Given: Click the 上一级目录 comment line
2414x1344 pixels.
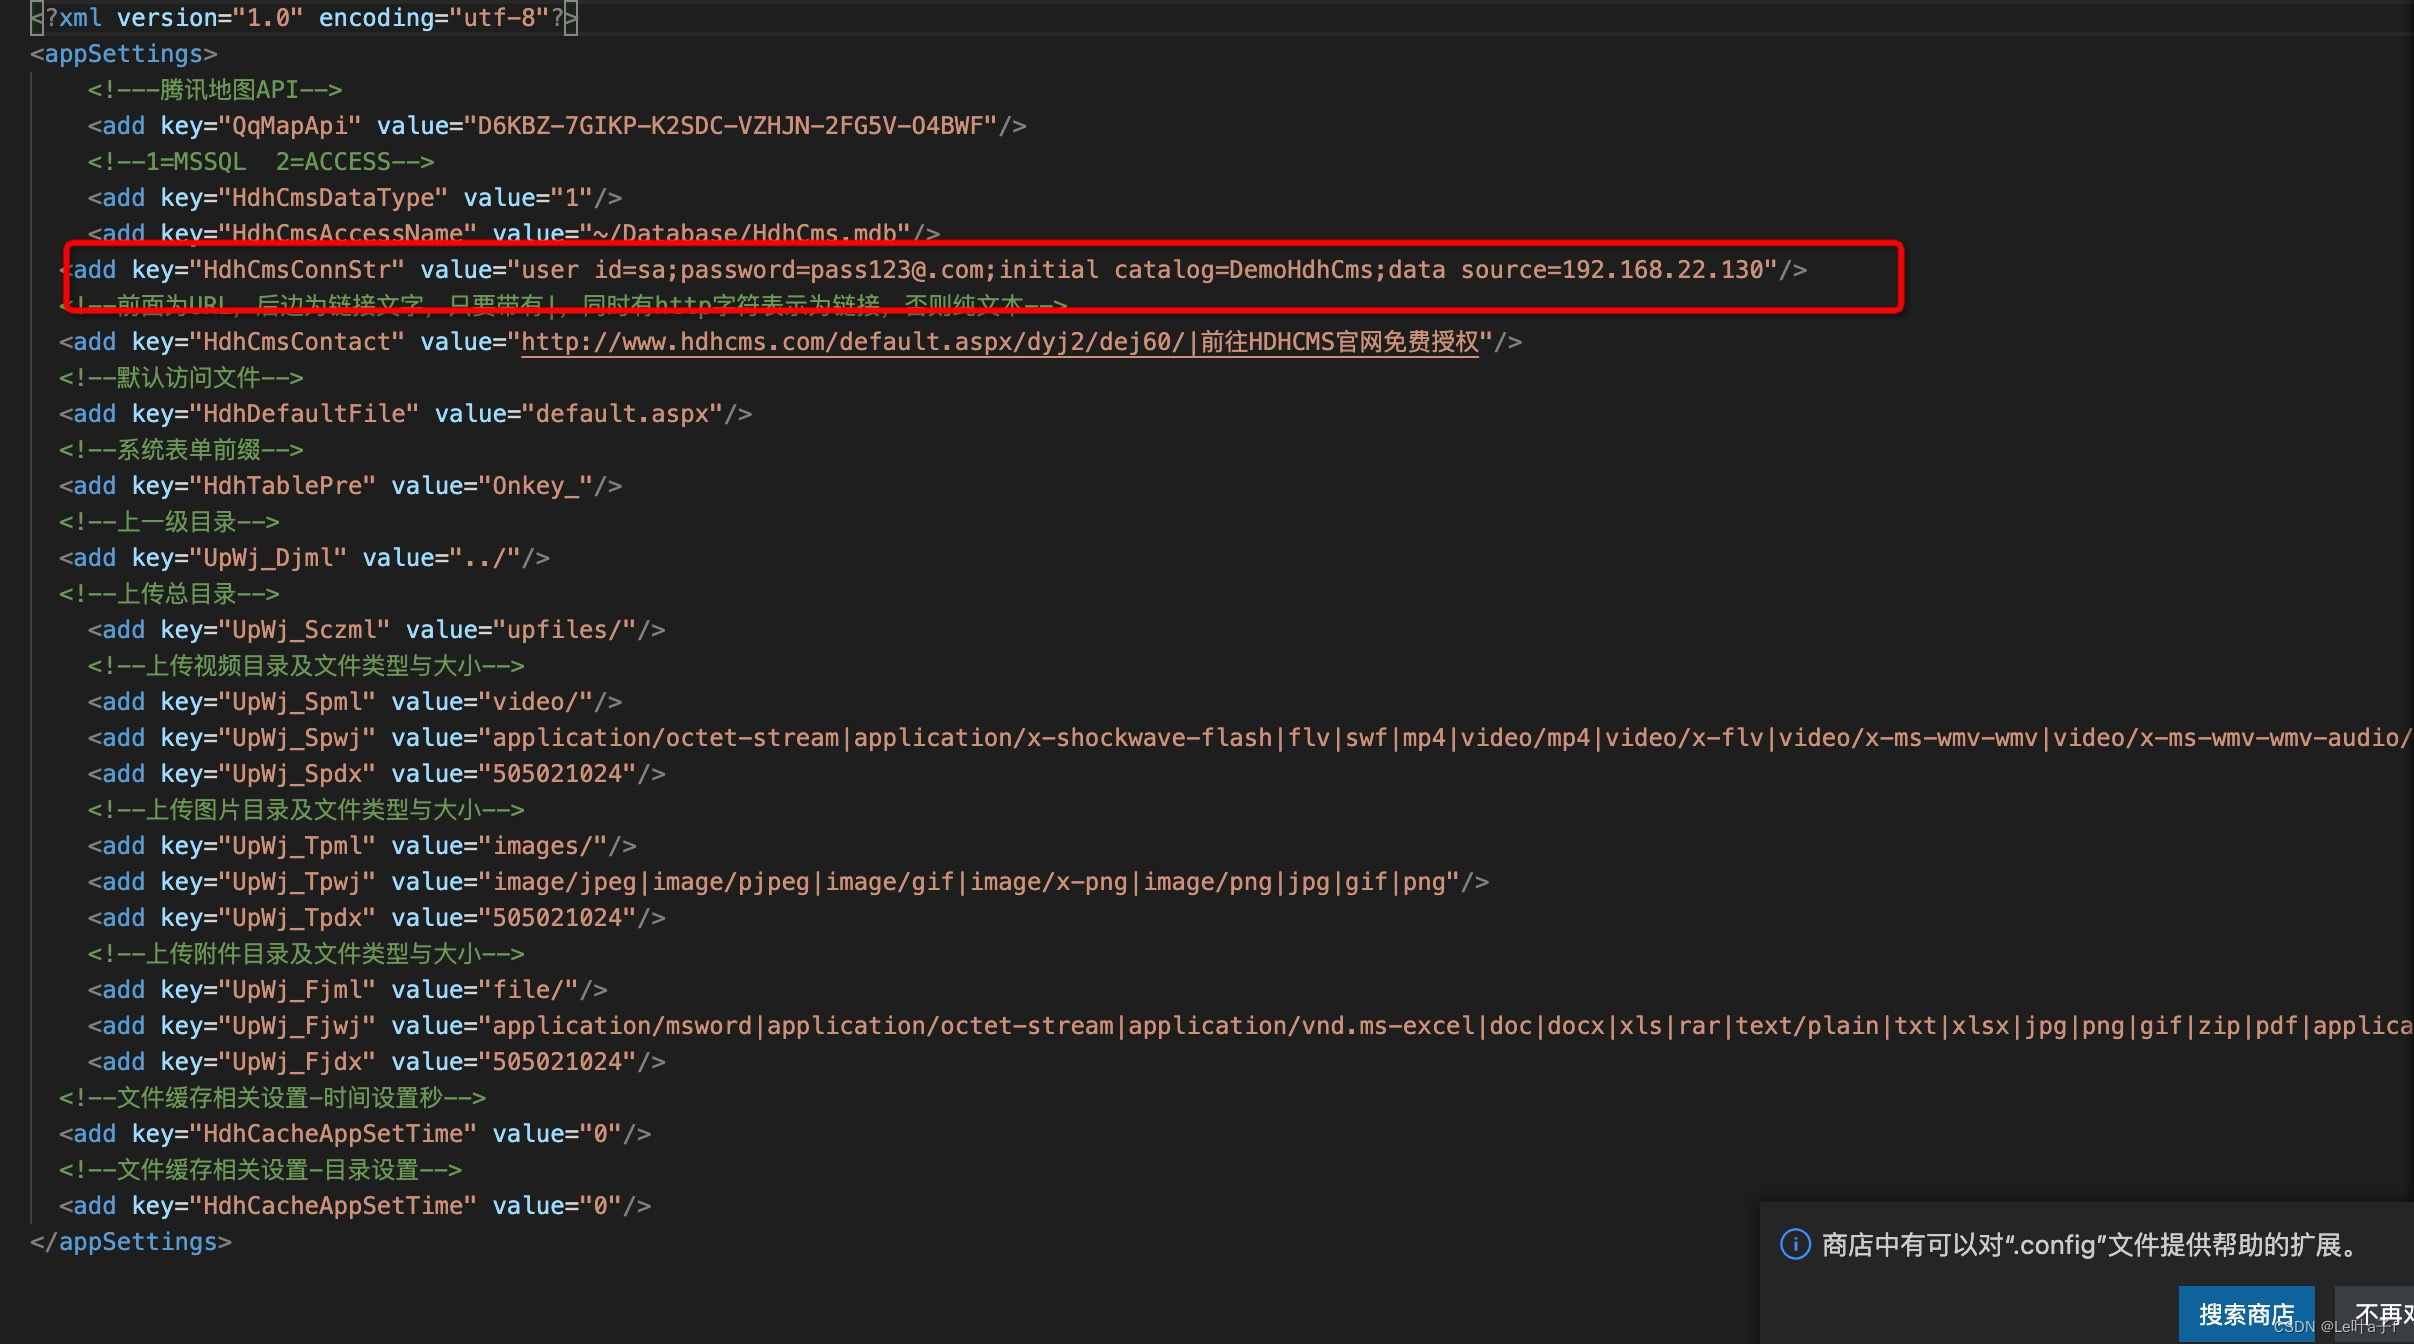Looking at the screenshot, I should tap(169, 522).
